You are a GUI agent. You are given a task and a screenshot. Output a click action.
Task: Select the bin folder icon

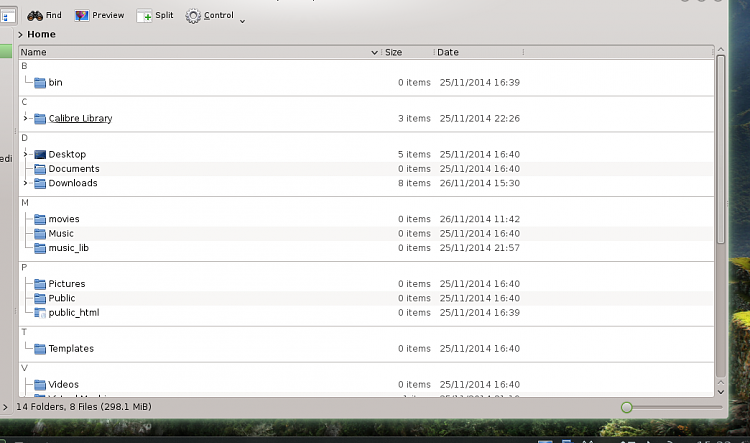[x=40, y=83]
